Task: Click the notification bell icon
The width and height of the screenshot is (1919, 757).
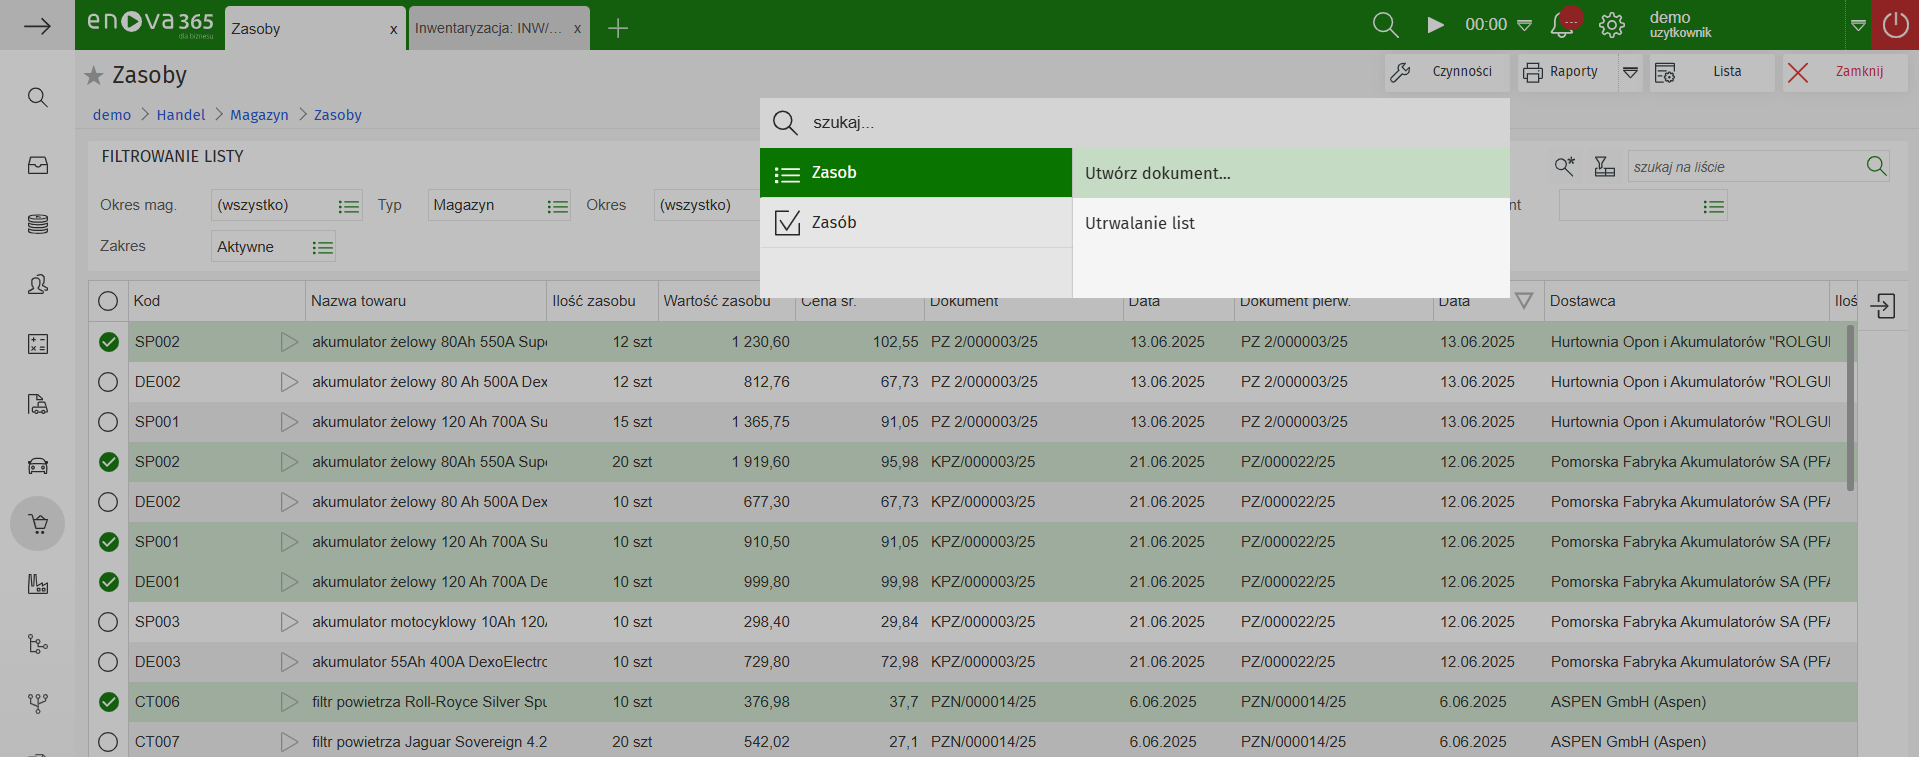Action: pyautogui.click(x=1561, y=25)
